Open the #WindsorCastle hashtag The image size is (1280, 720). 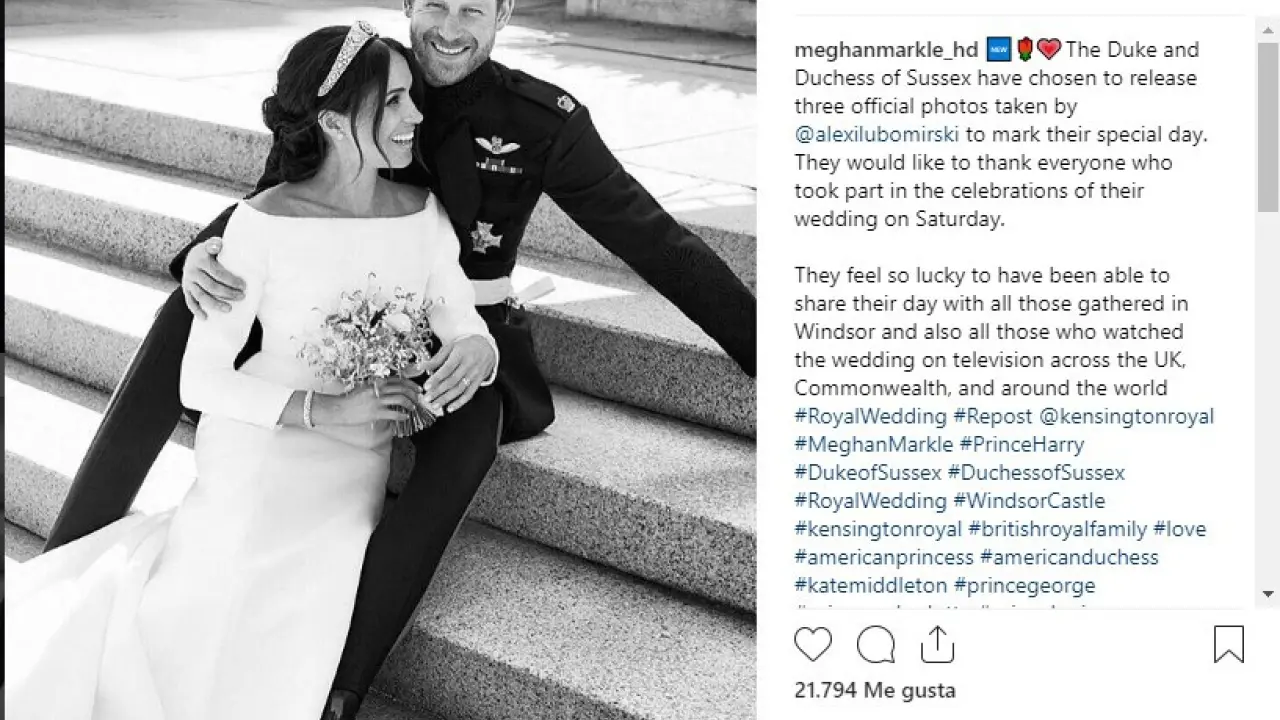[1029, 500]
